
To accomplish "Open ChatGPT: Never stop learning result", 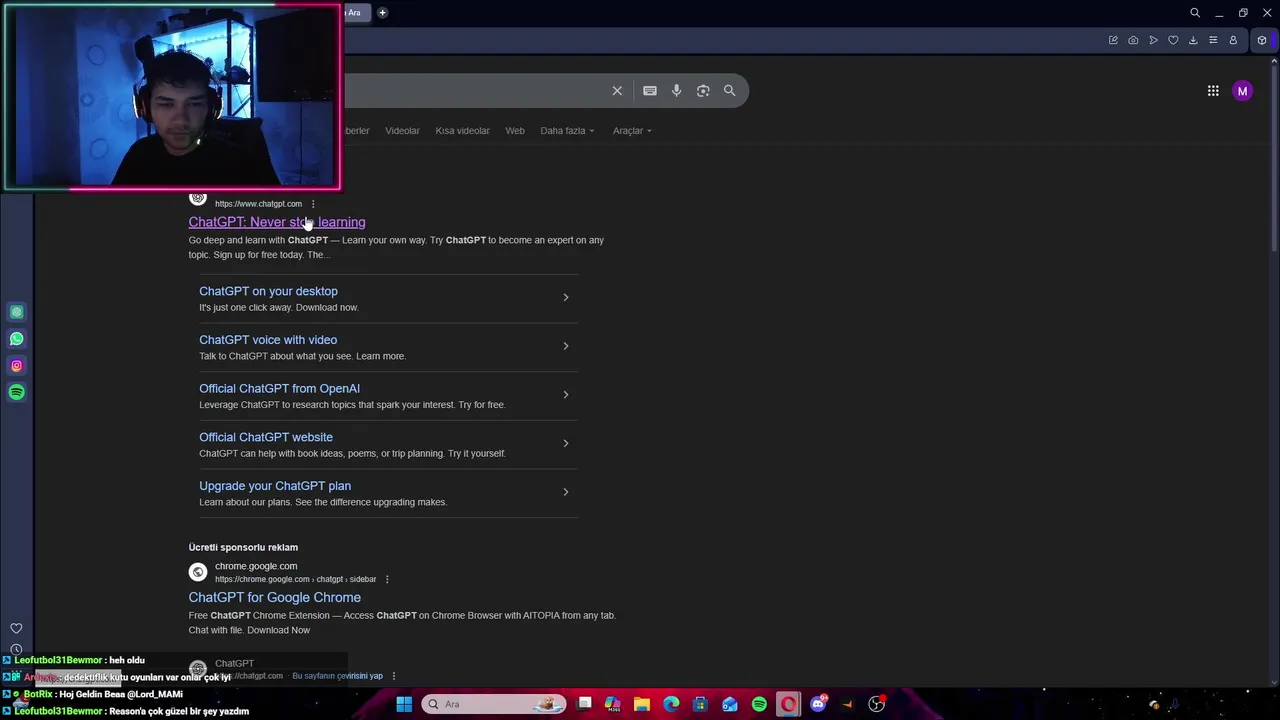I will (277, 222).
